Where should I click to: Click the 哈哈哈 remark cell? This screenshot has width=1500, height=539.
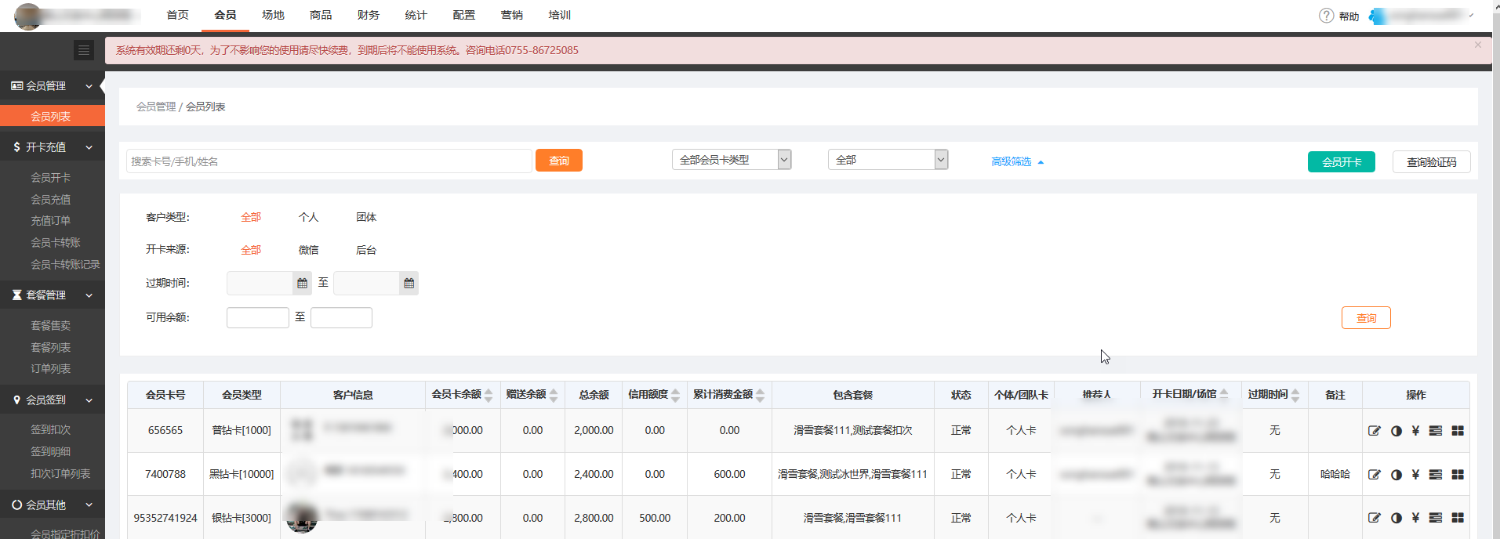[x=1335, y=474]
